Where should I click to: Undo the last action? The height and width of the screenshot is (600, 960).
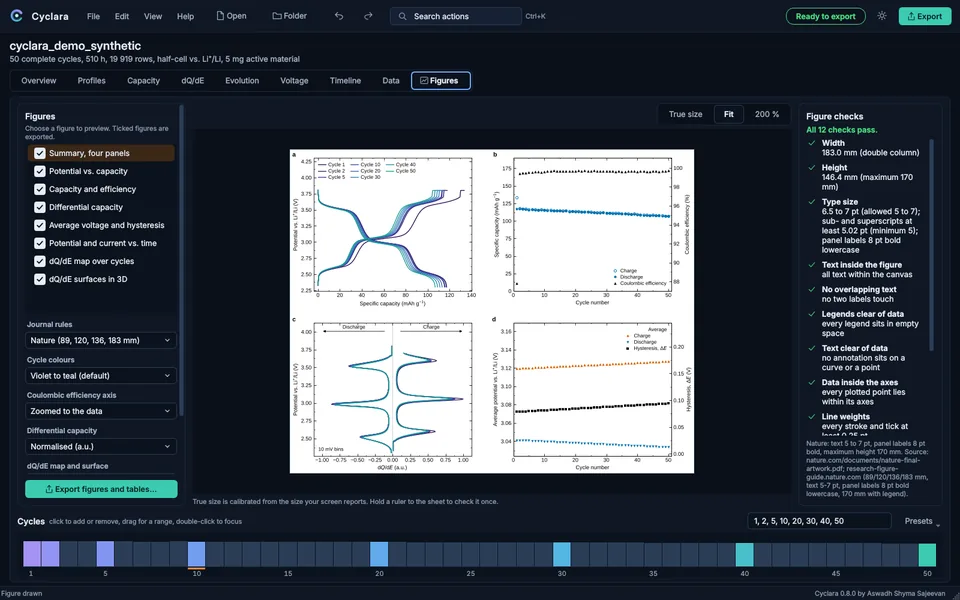point(339,16)
